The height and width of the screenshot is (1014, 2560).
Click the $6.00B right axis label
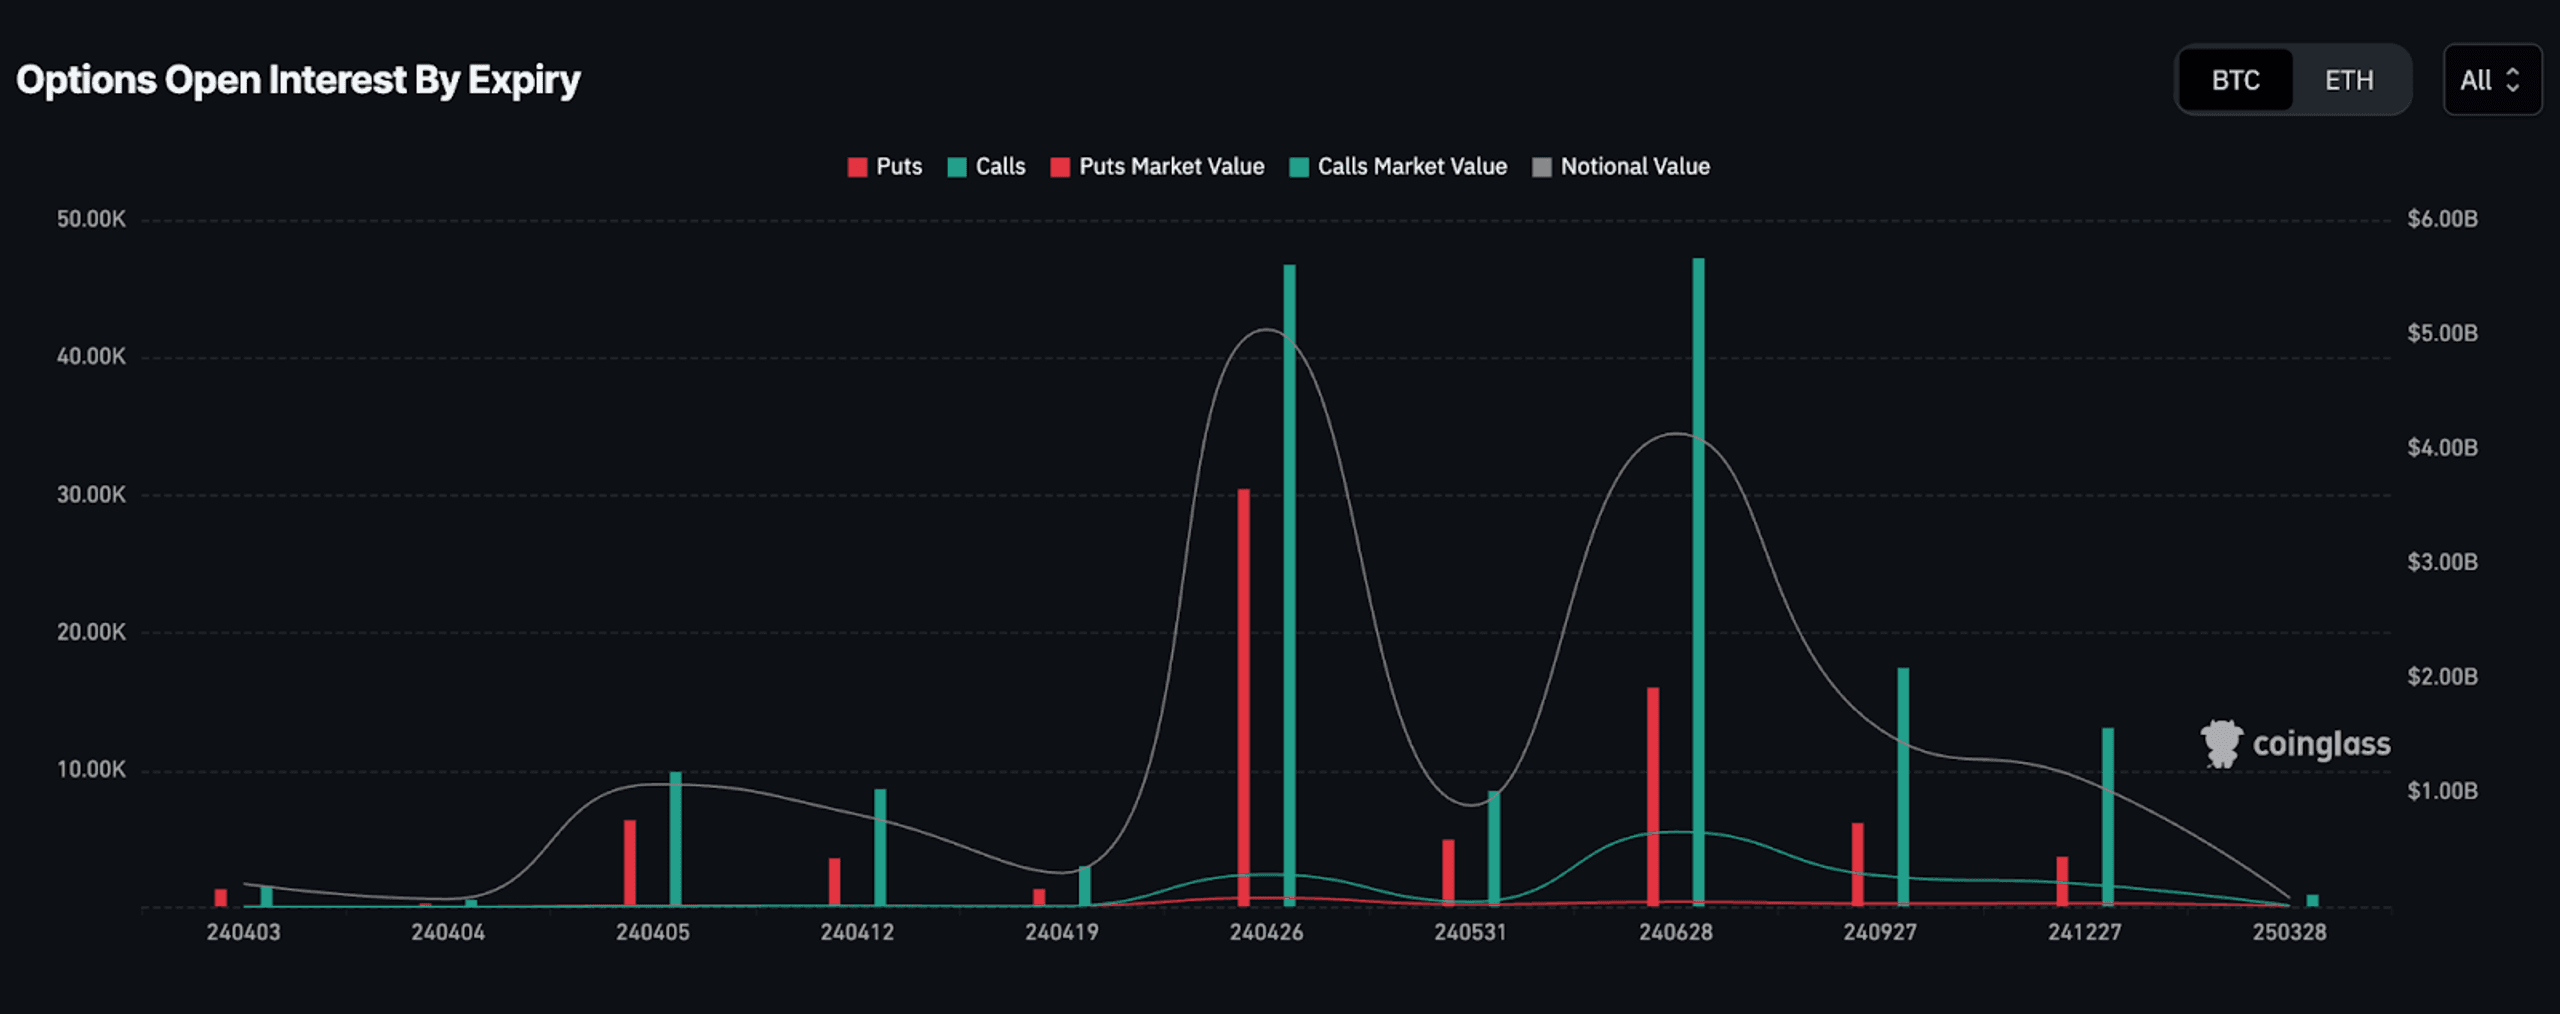pos(2443,219)
